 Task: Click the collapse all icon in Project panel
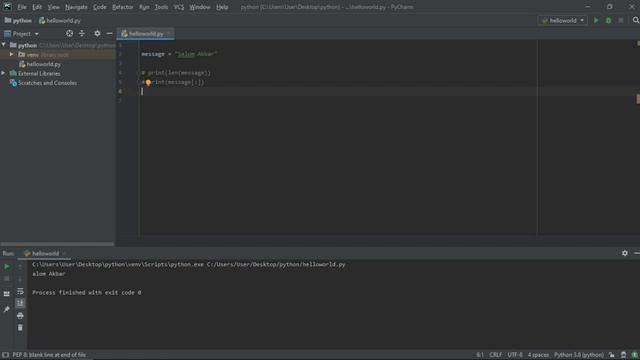click(x=82, y=33)
